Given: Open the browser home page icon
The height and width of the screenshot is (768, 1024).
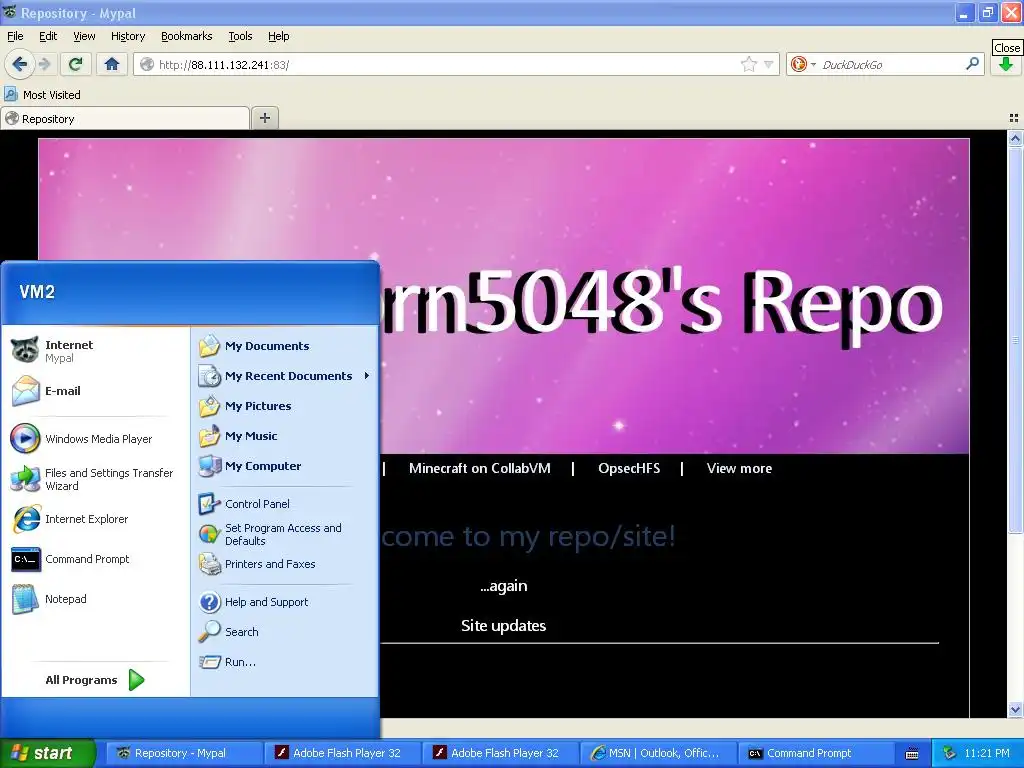Looking at the screenshot, I should pyautogui.click(x=112, y=64).
